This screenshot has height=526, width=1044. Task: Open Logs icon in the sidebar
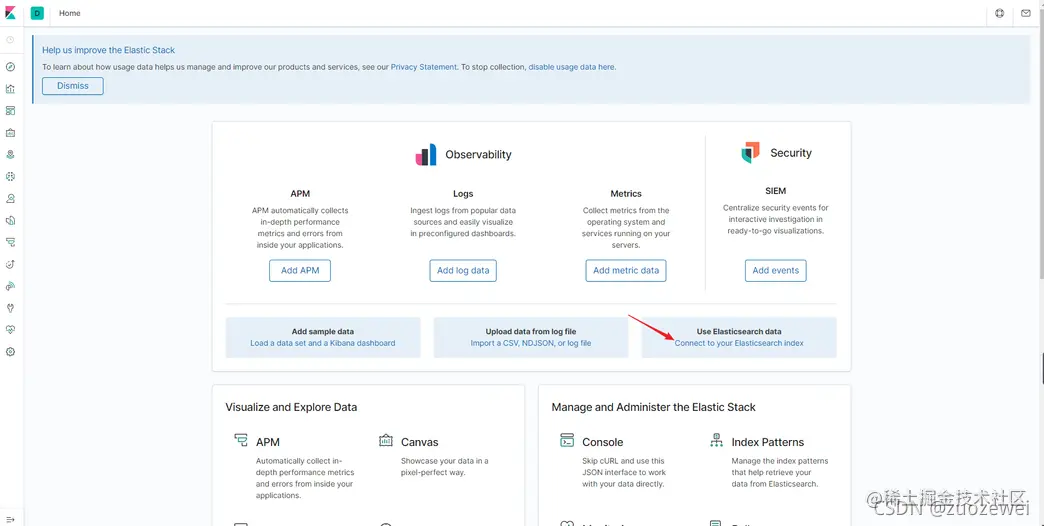pyautogui.click(x=10, y=220)
